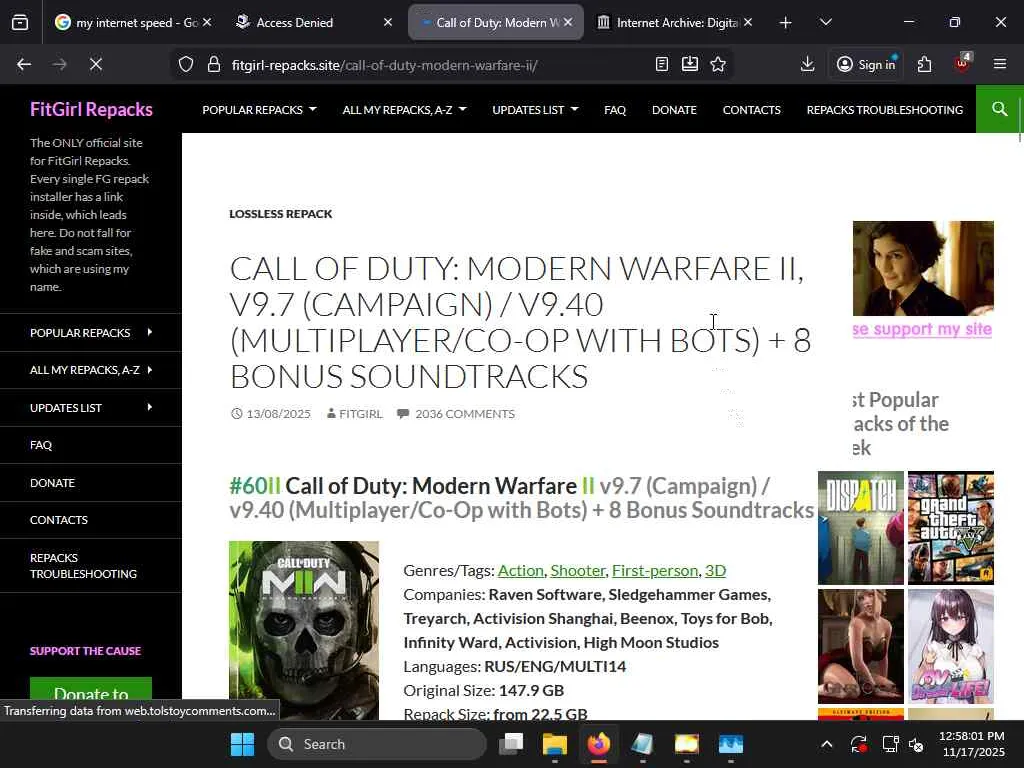
Task: Expand sidebar Popular Repacks arrow
Action: point(150,332)
